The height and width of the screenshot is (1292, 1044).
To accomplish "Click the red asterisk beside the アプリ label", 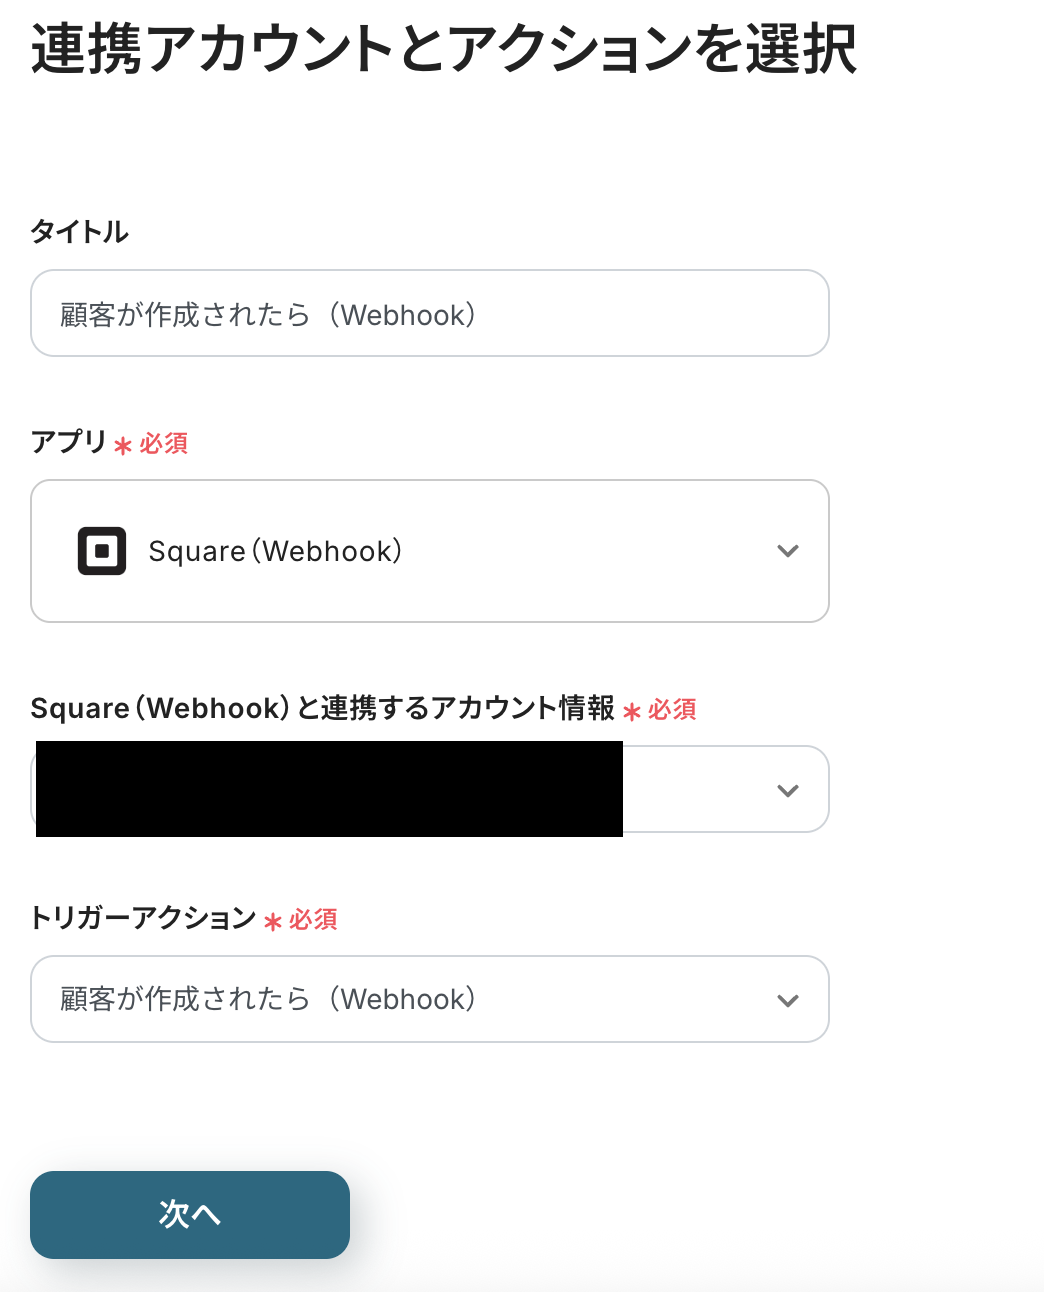I will tap(123, 446).
